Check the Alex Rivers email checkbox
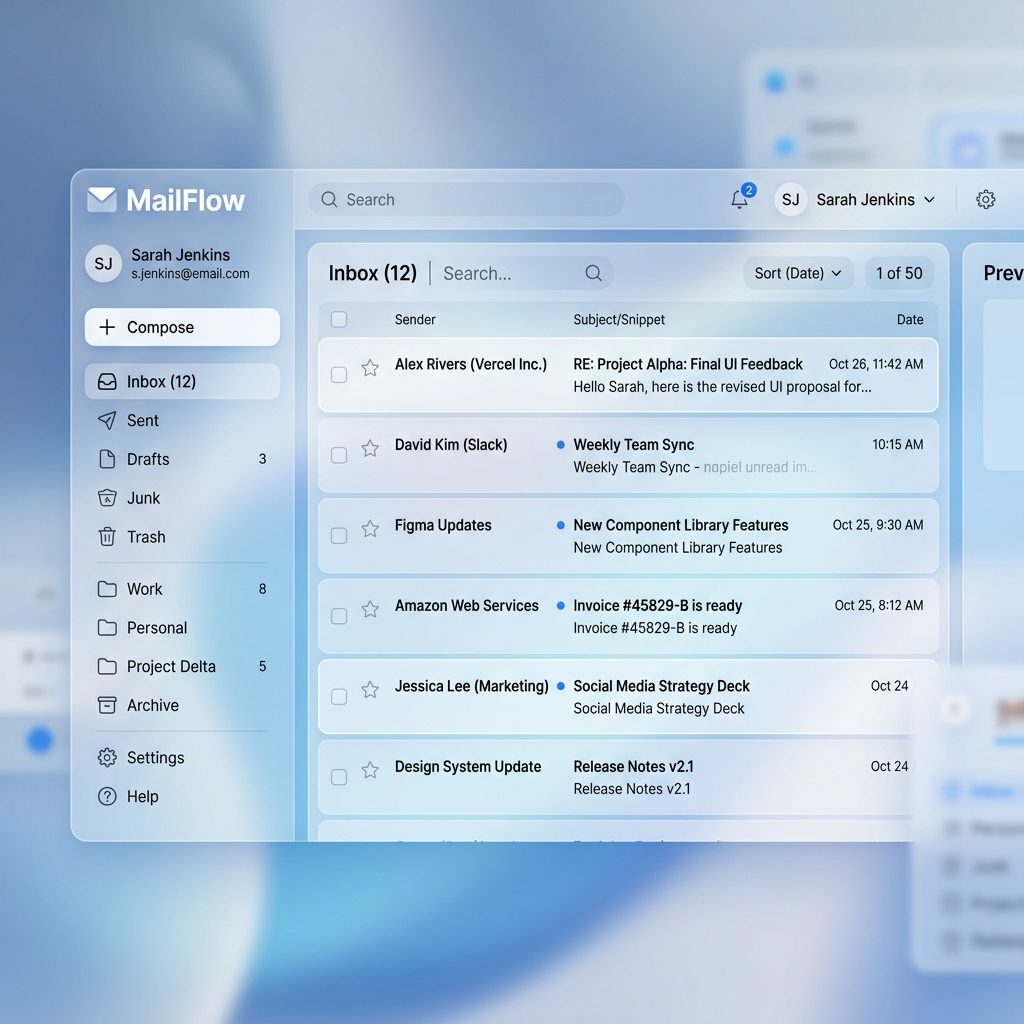 pos(339,375)
